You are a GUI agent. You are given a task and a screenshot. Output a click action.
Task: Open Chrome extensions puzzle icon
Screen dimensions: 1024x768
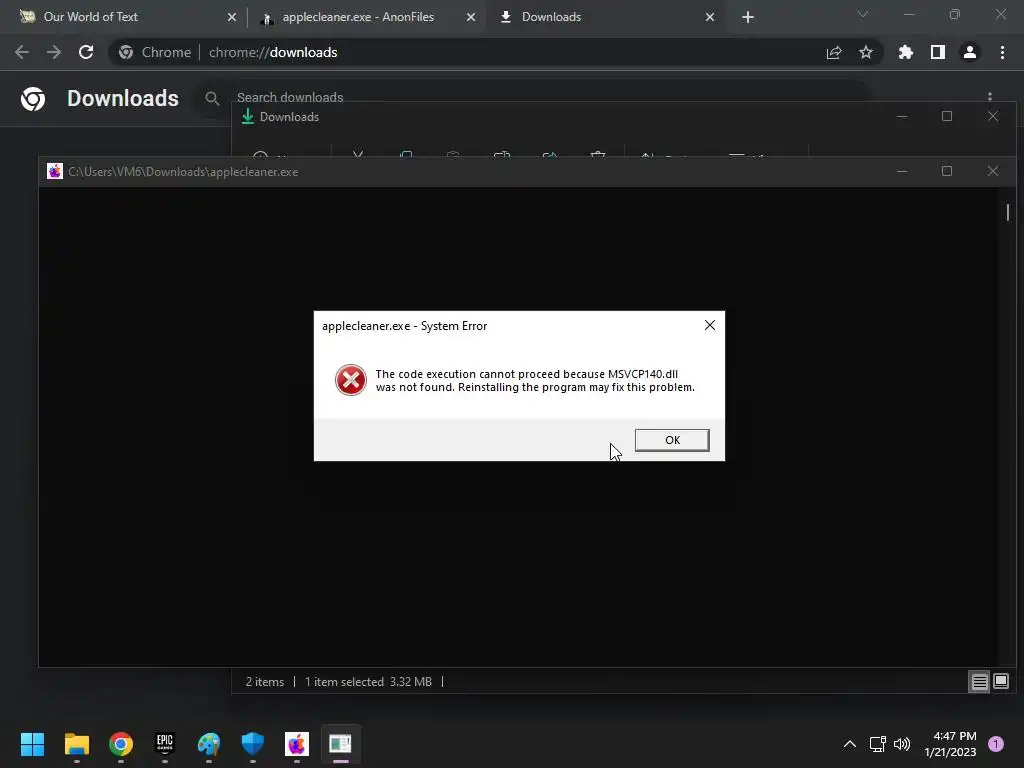coord(906,52)
